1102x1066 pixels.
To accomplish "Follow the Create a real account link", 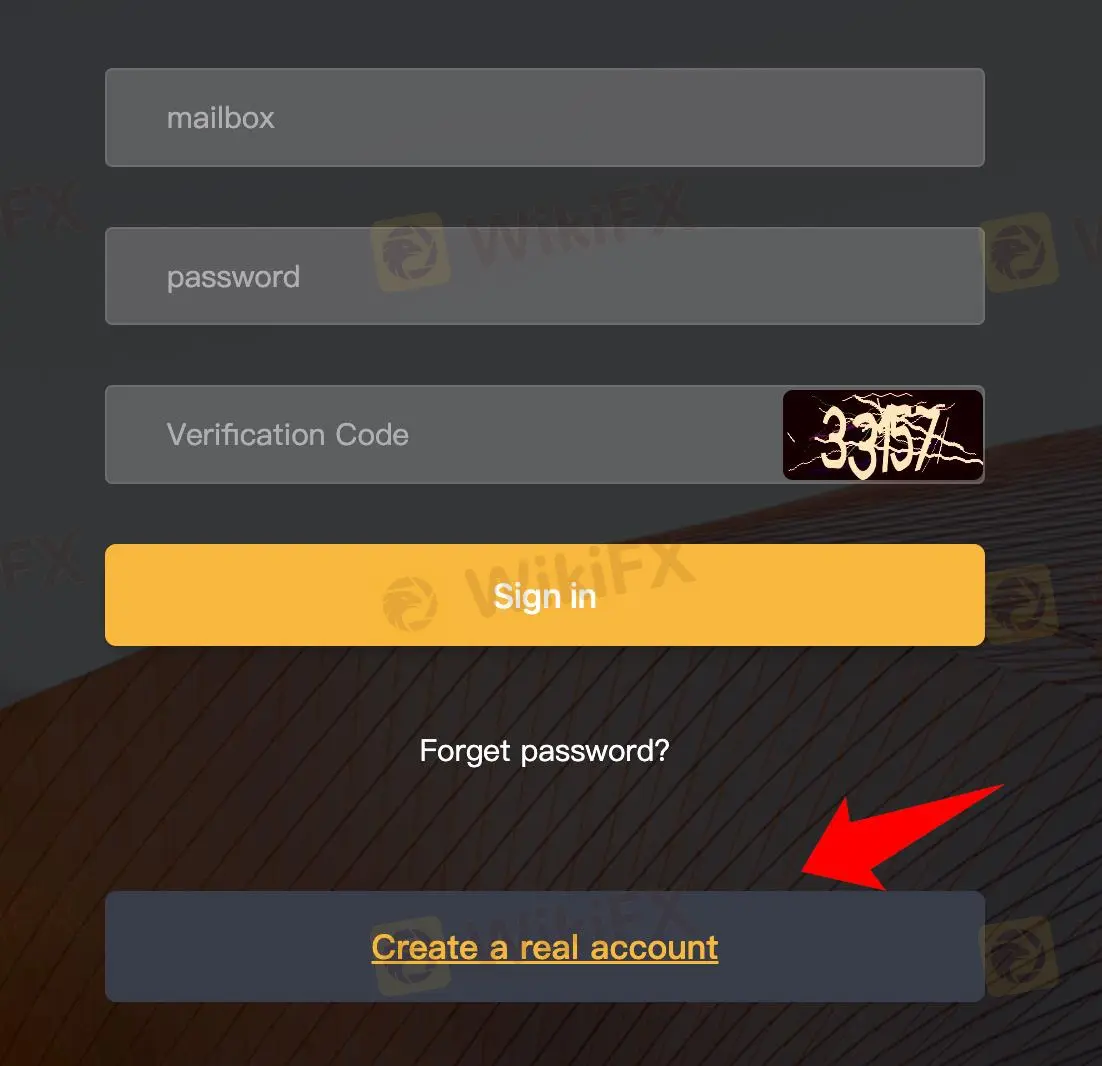I will [545, 947].
